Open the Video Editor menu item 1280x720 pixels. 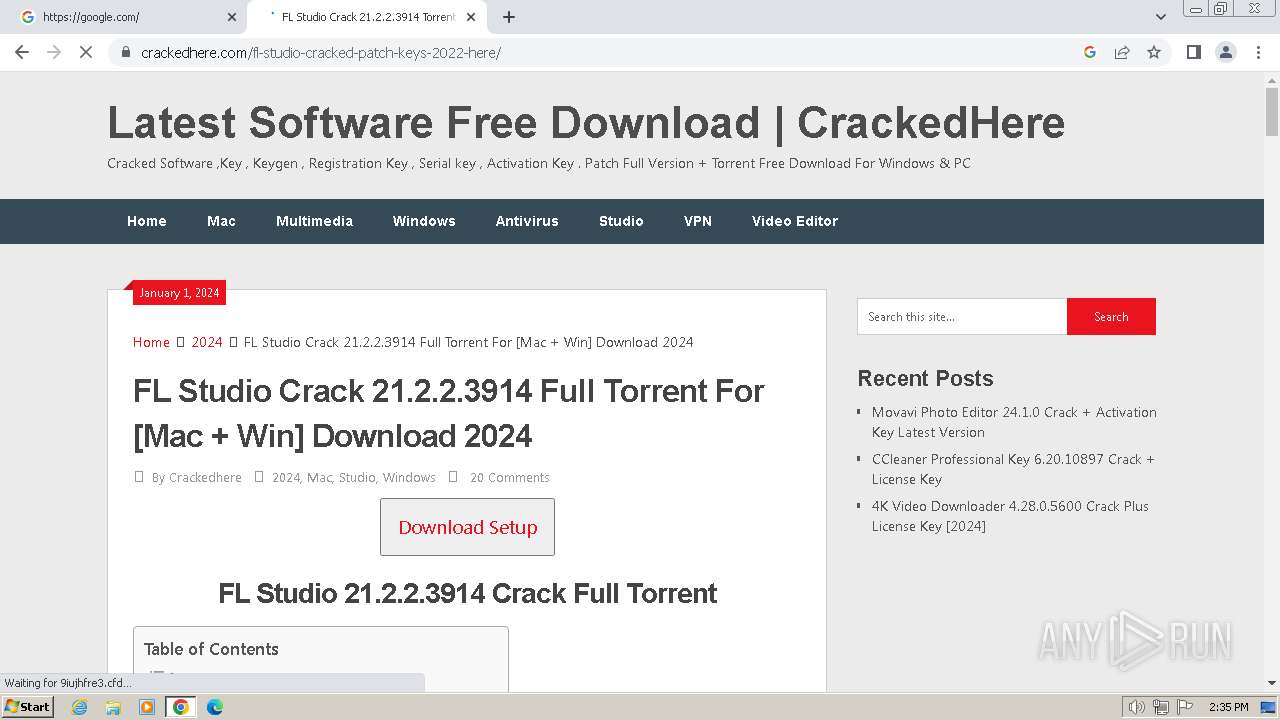795,221
